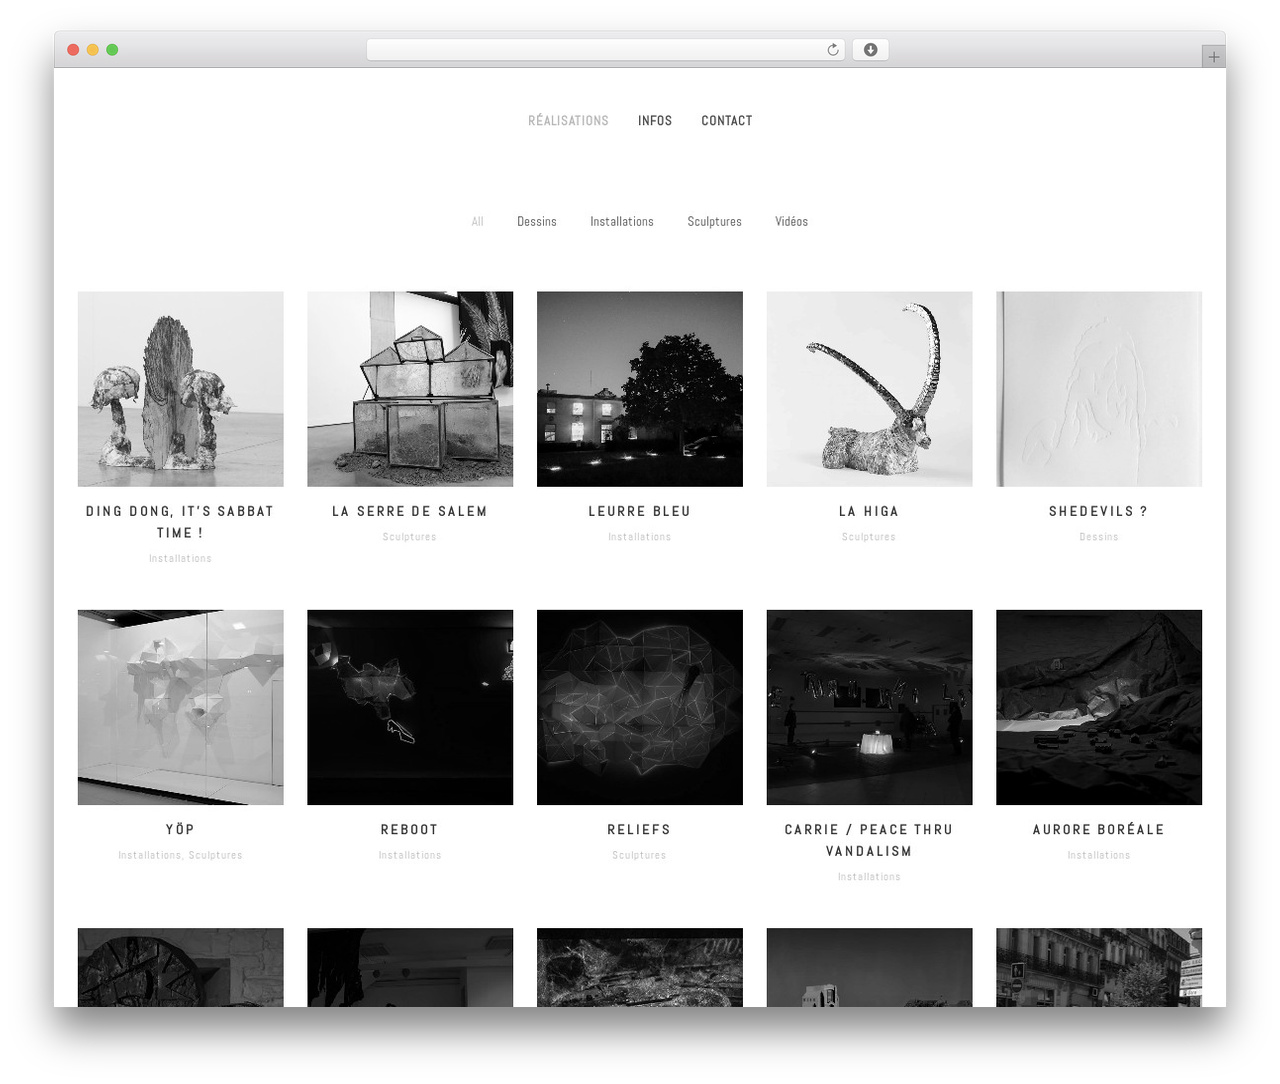This screenshot has height=1084, width=1280.
Task: View the Leurre Bleu night photo
Action: pyautogui.click(x=640, y=389)
